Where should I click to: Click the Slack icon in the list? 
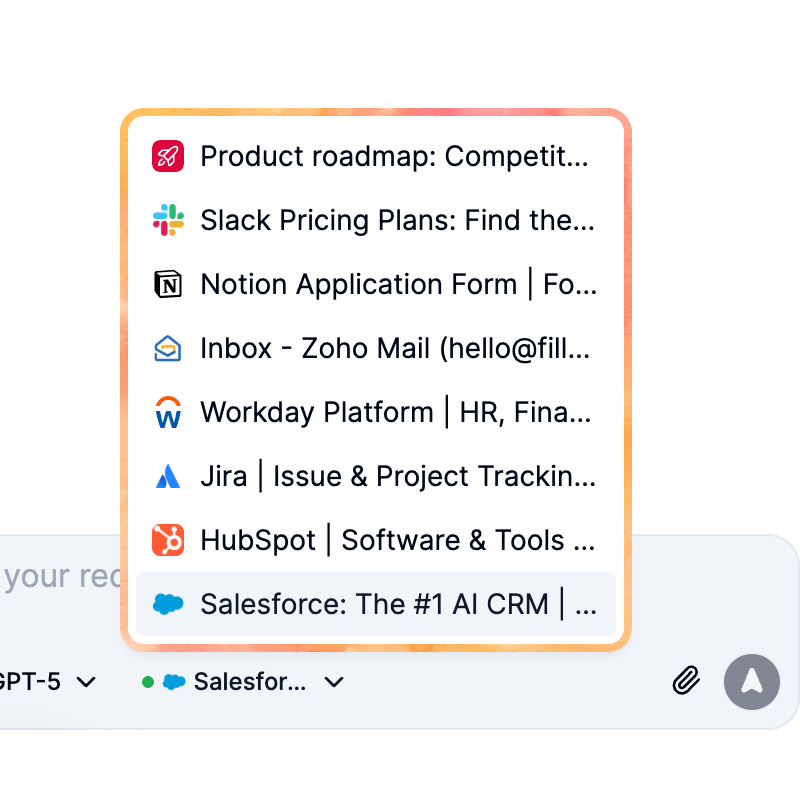tap(167, 220)
